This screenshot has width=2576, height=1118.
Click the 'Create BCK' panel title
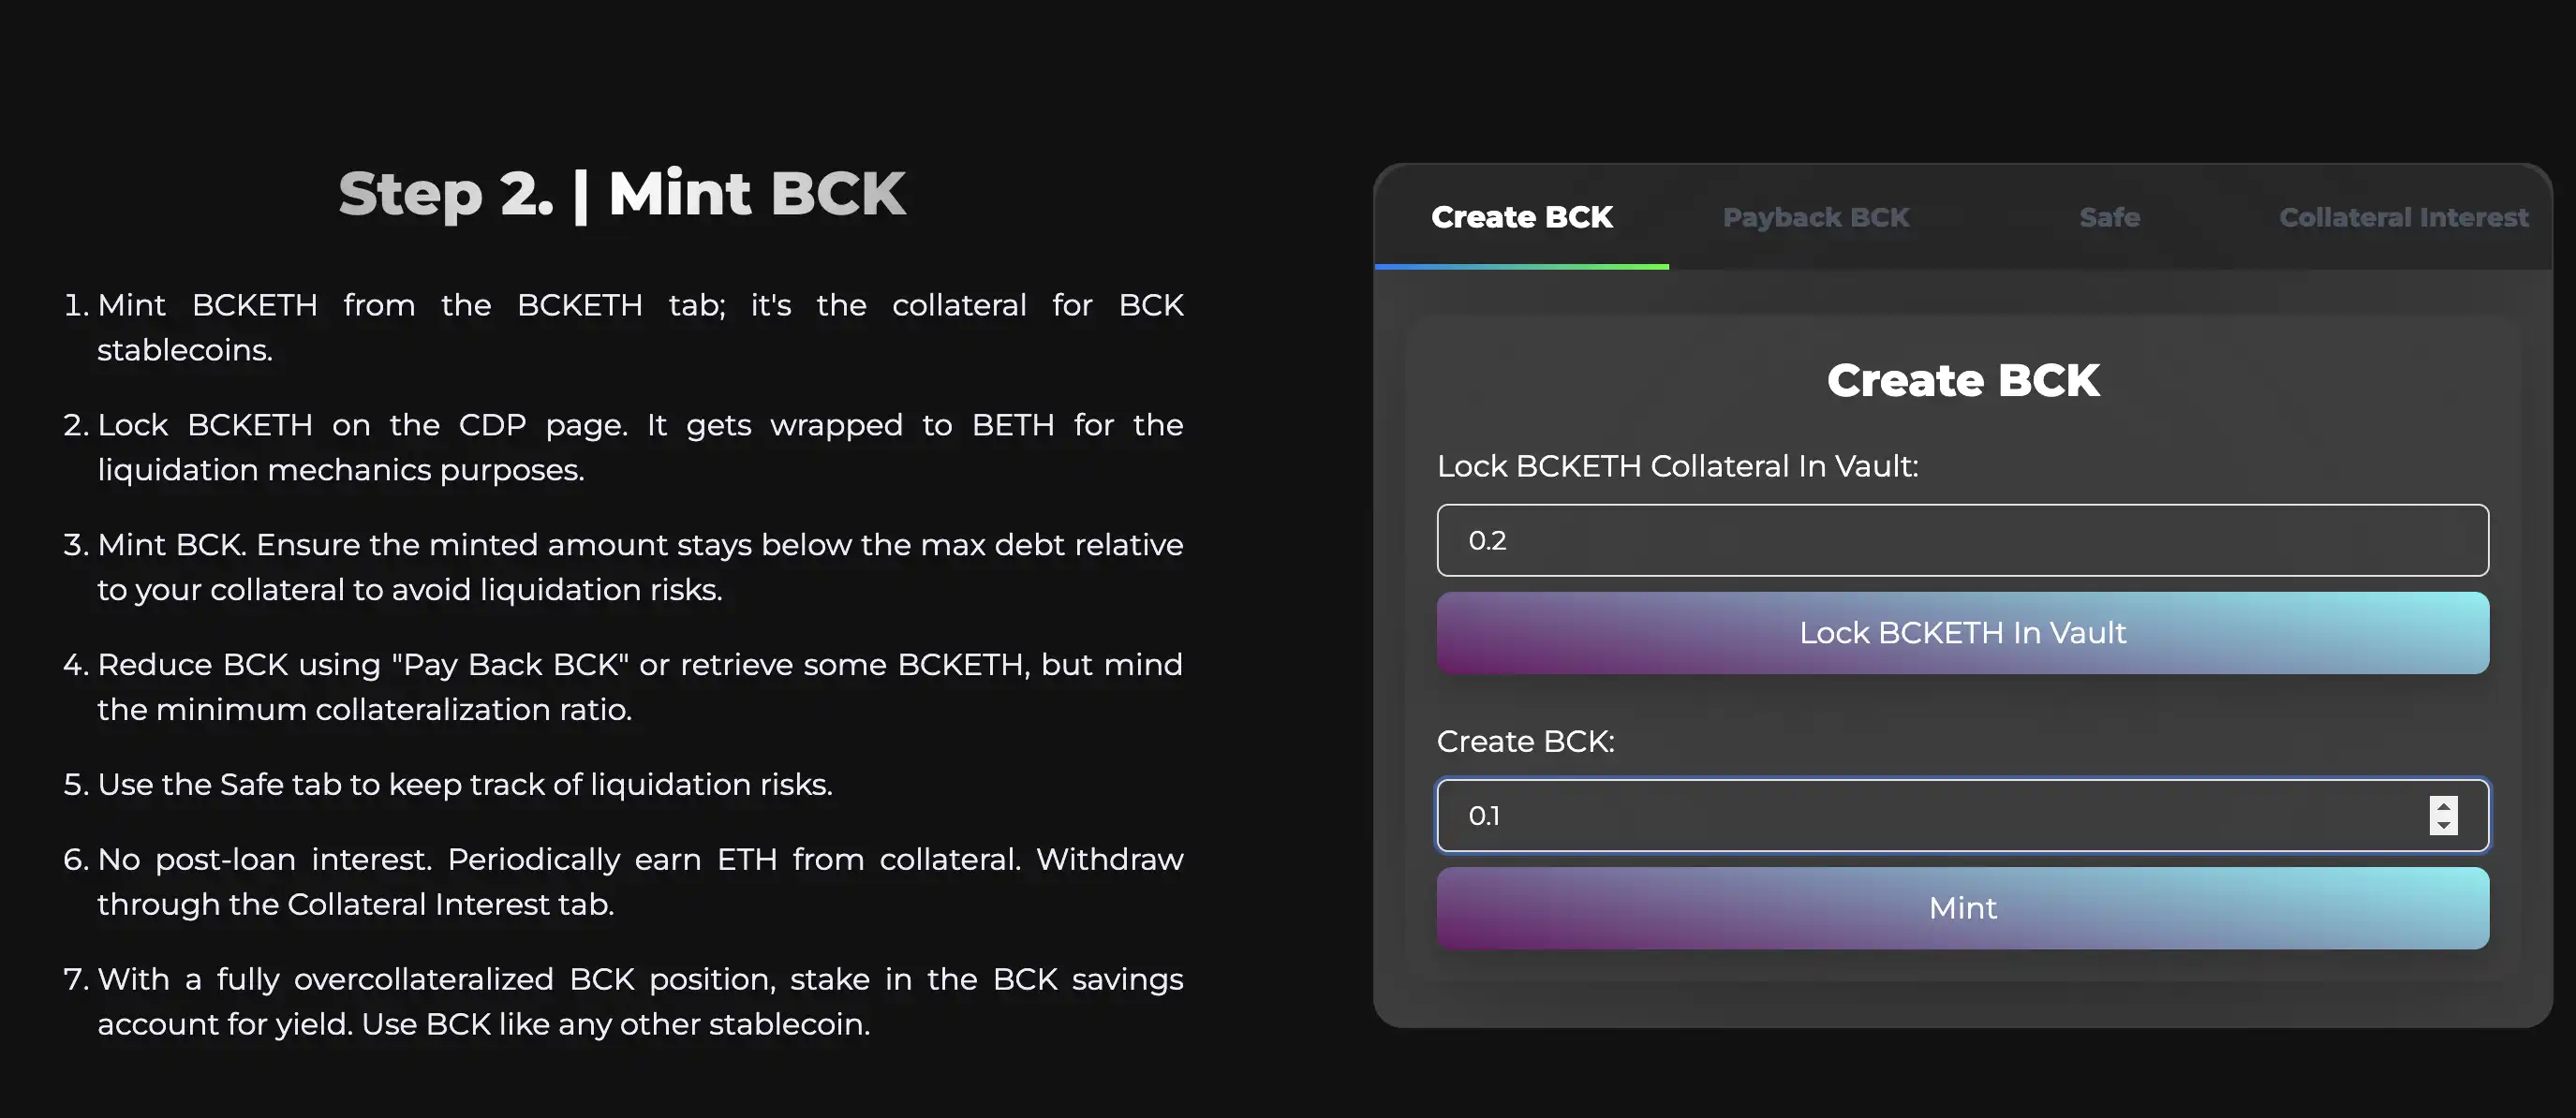[x=1962, y=380]
